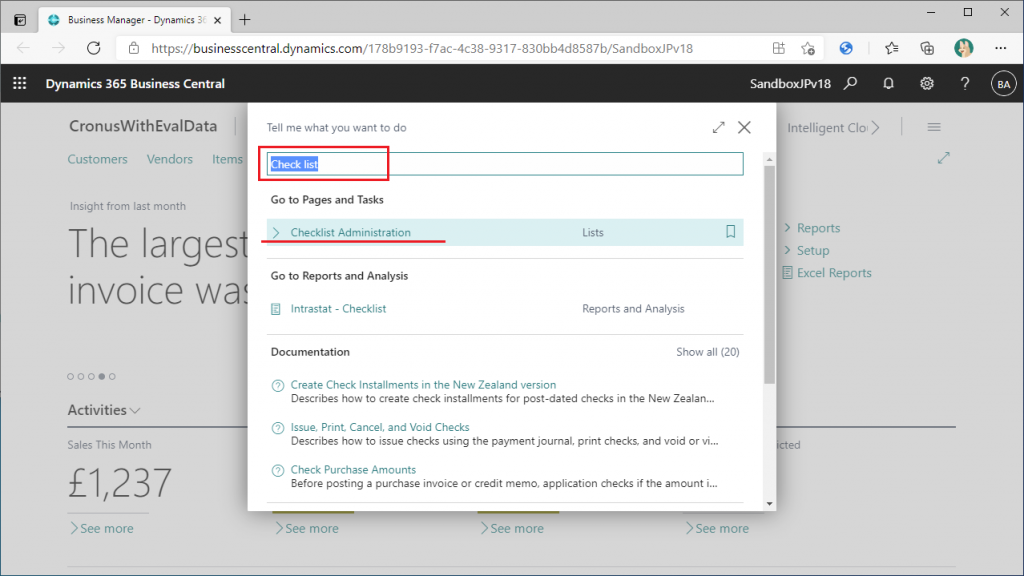Viewport: 1024px width, 576px height.
Task: Open Intelligent Cloud menu
Action: pos(833,127)
